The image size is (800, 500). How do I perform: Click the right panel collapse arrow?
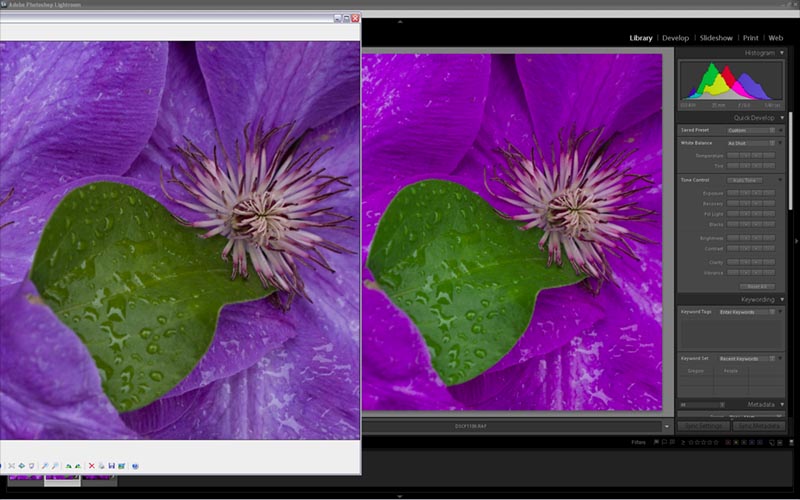[796, 240]
